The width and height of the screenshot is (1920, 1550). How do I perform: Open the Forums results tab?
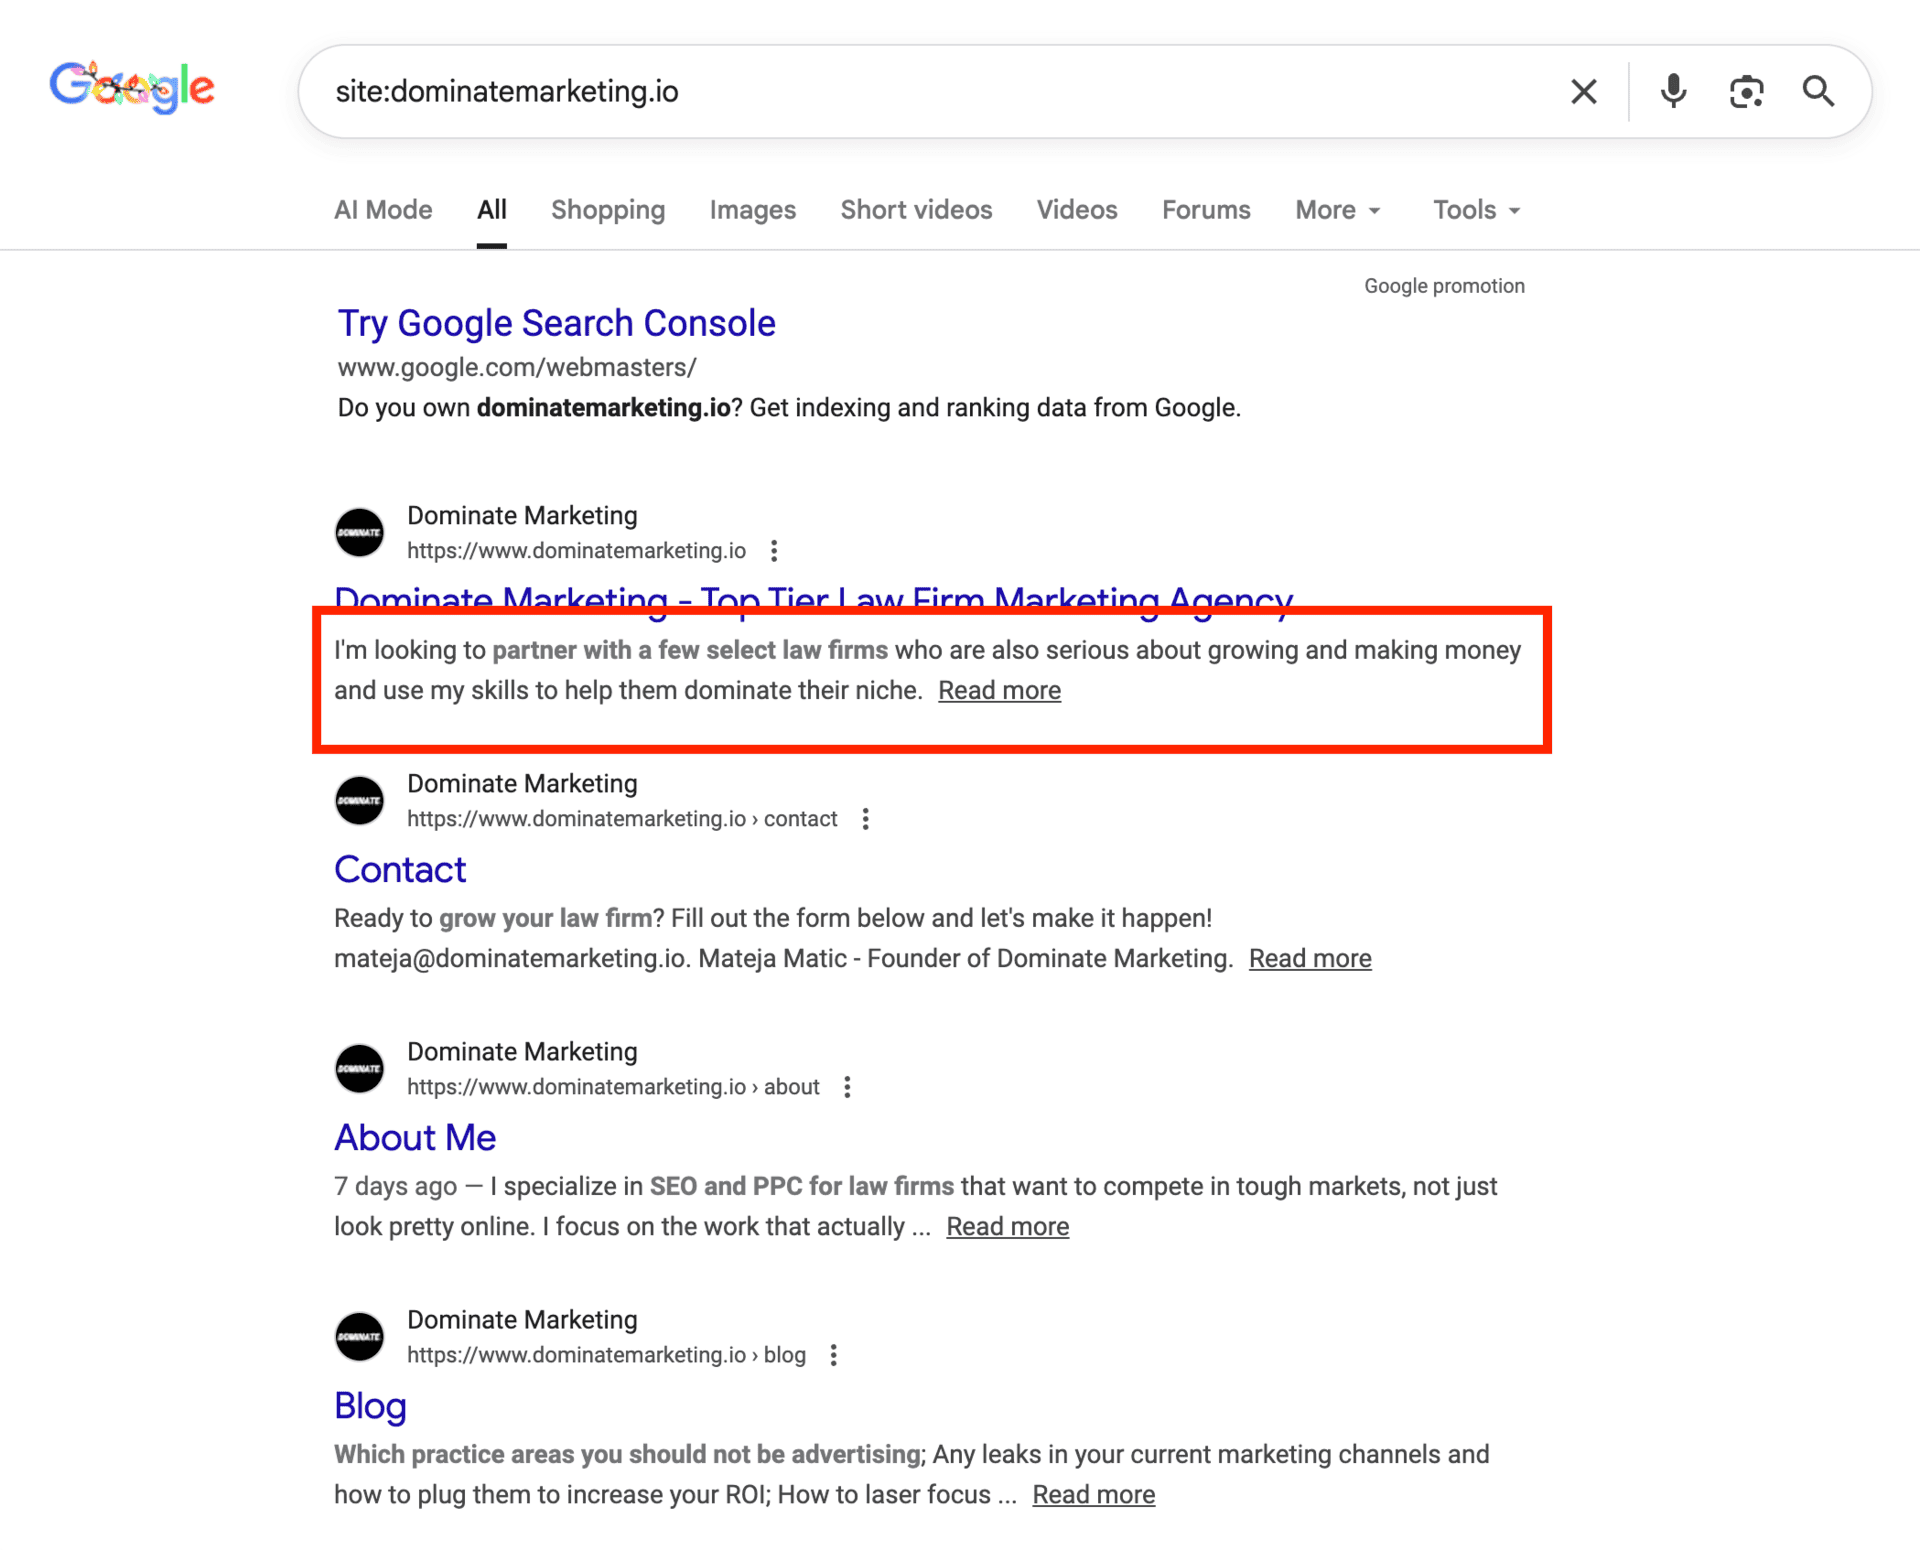point(1206,210)
